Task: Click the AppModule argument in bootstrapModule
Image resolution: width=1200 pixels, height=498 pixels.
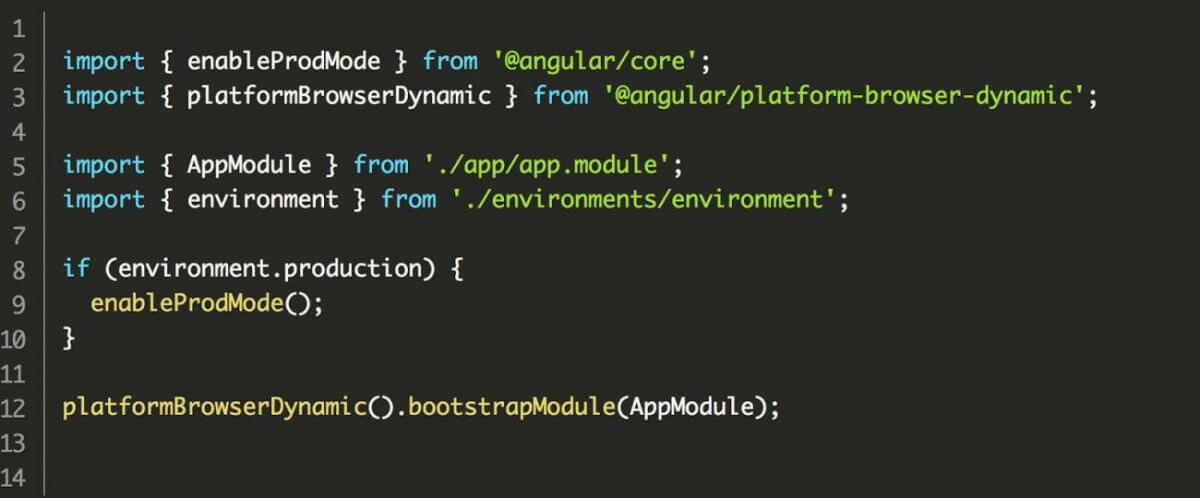Action: (x=677, y=408)
